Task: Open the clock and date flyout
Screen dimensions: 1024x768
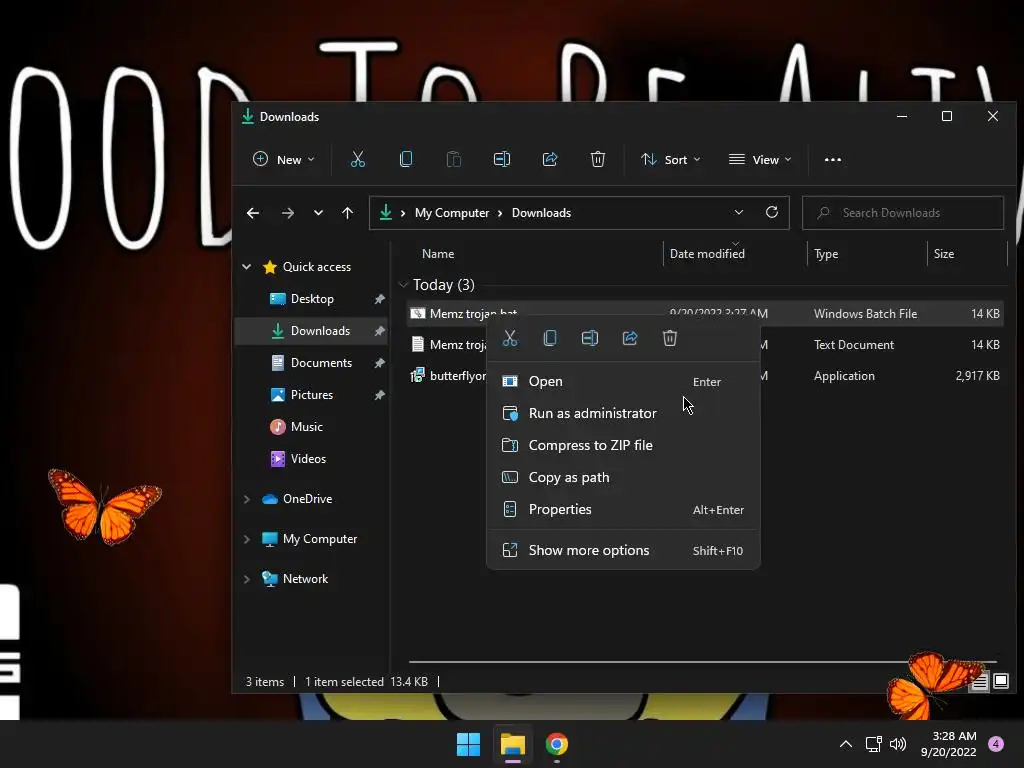Action: (x=948, y=744)
